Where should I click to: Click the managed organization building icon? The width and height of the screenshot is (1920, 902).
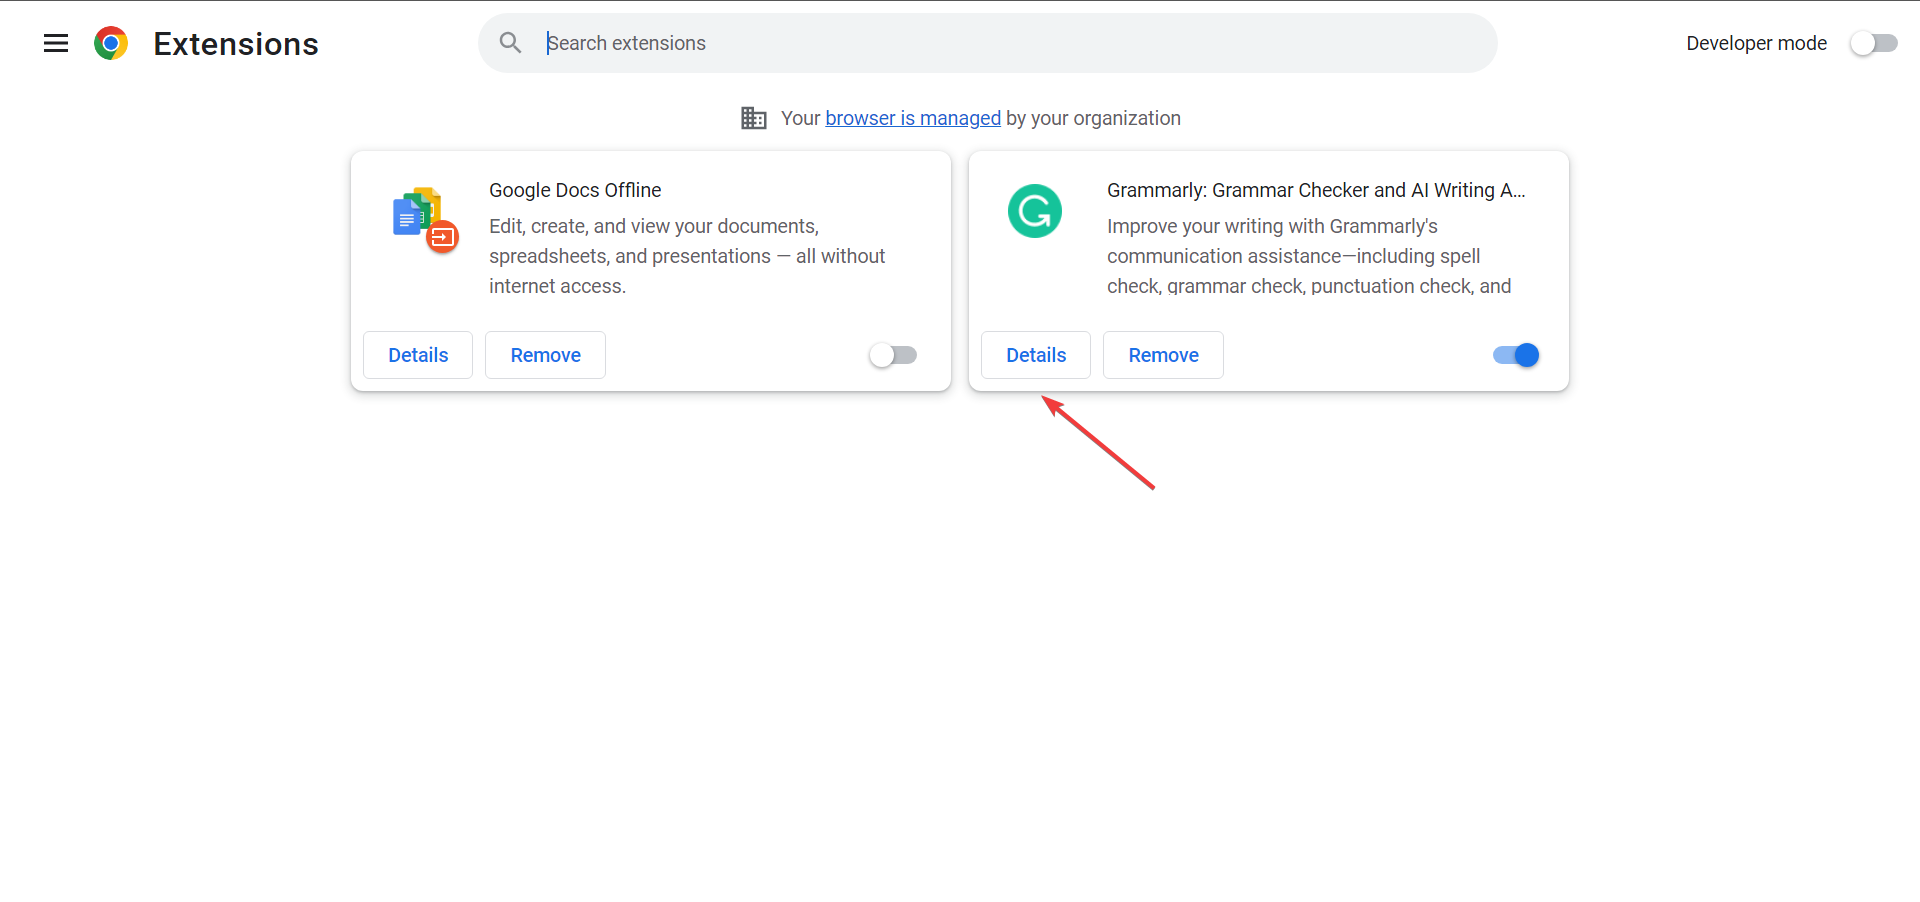[x=754, y=118]
